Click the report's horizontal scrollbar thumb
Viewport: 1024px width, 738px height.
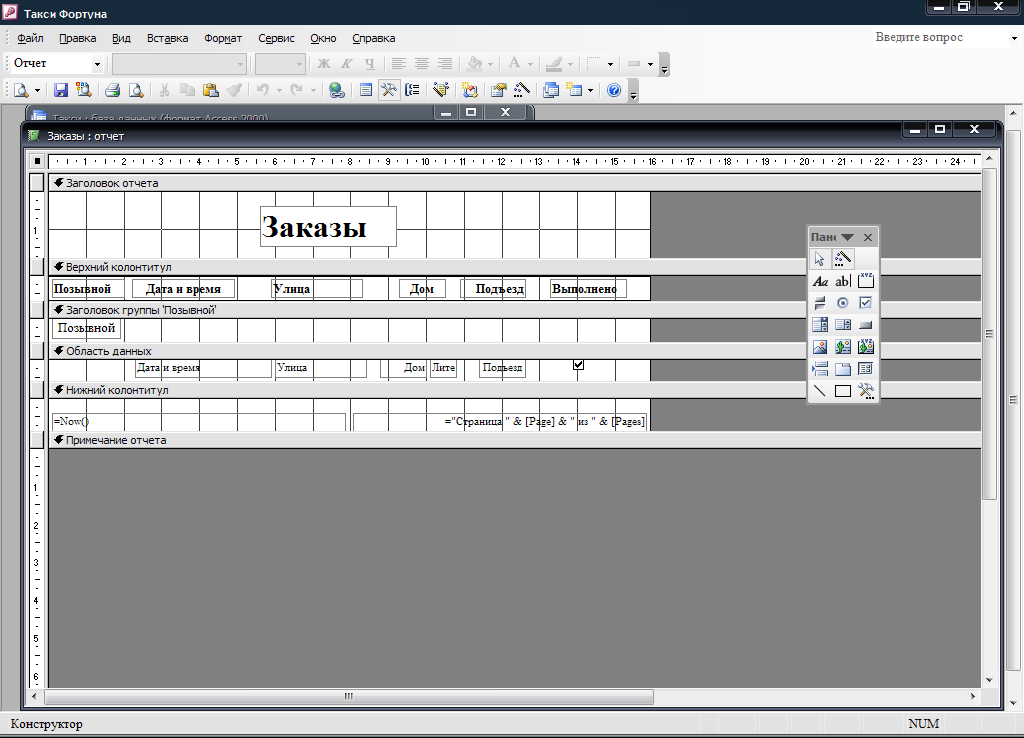(x=349, y=696)
